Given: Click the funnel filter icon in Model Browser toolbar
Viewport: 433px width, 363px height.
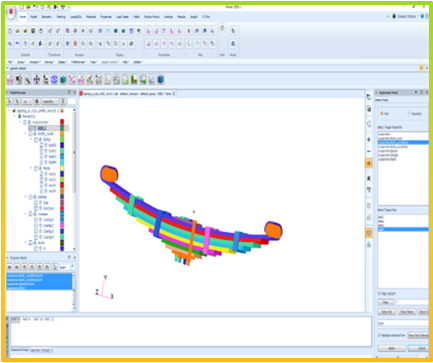Looking at the screenshot, I should tap(63, 101).
